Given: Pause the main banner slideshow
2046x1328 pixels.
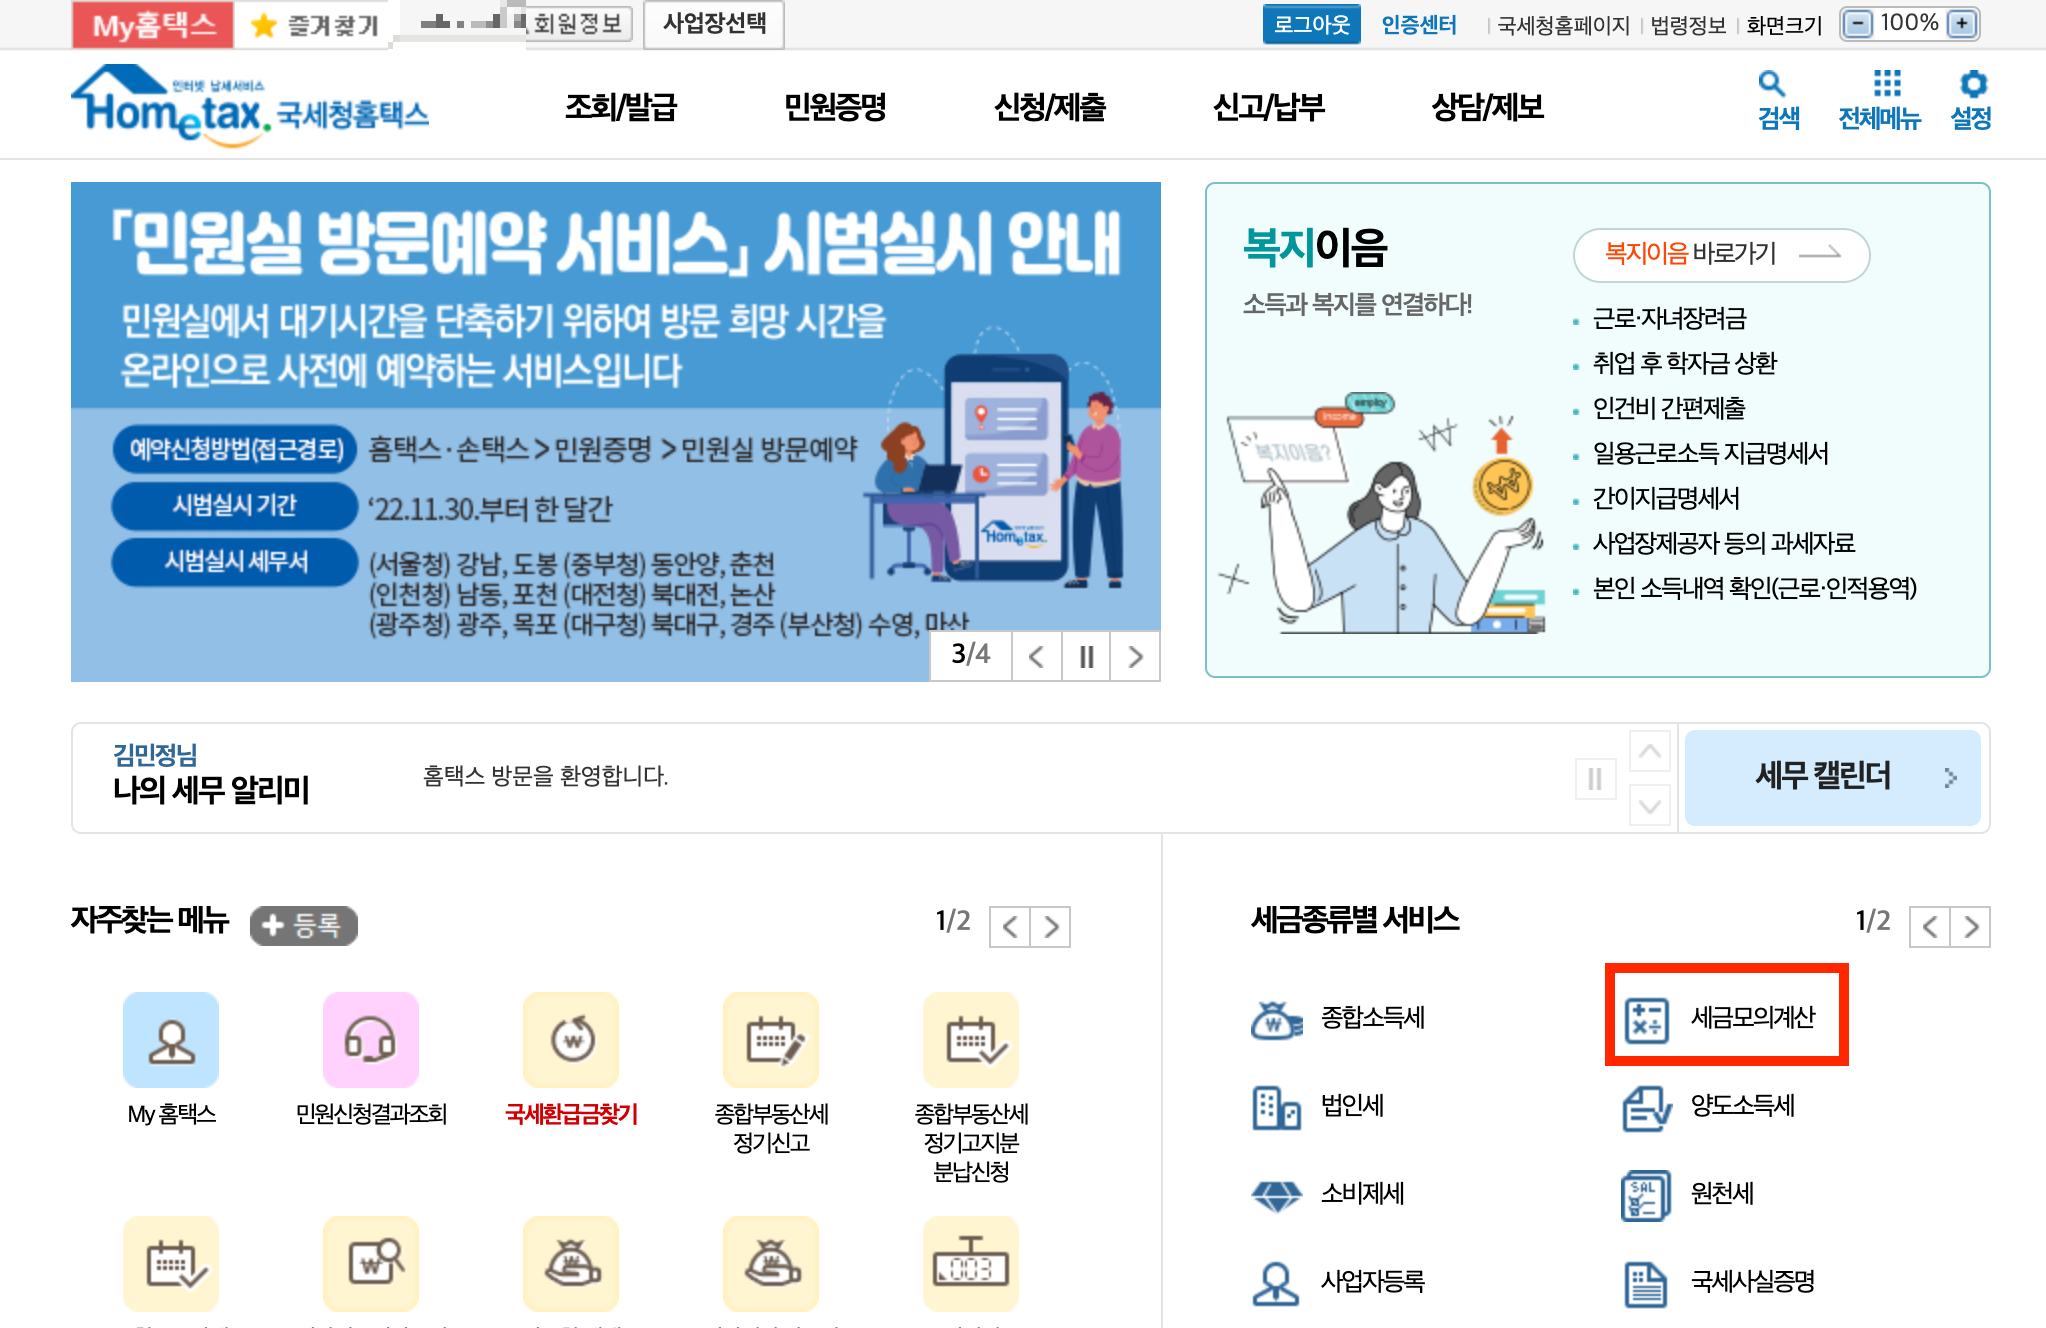Looking at the screenshot, I should (1086, 657).
